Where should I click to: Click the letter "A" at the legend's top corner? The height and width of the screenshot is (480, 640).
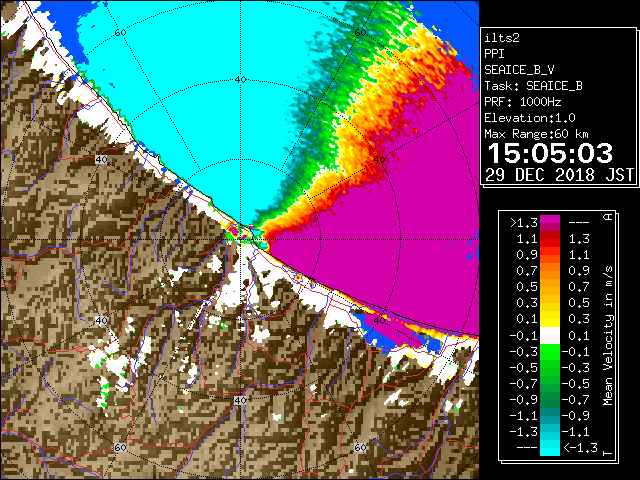pyautogui.click(x=608, y=217)
